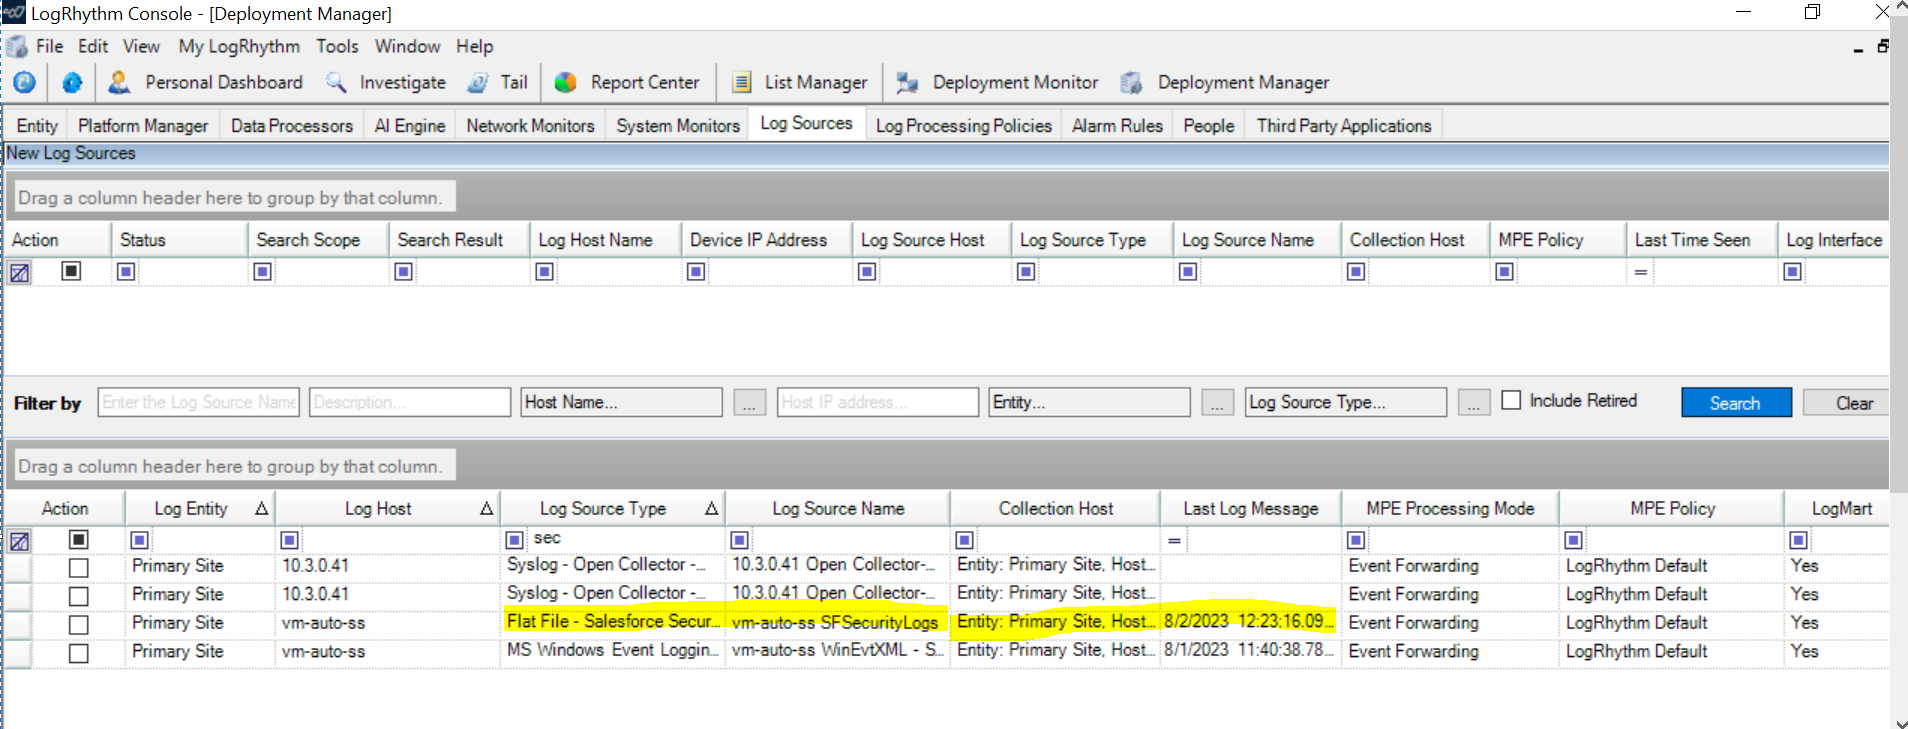This screenshot has width=1908, height=729.
Task: Click the Deployment Monitor icon
Action: [x=907, y=83]
